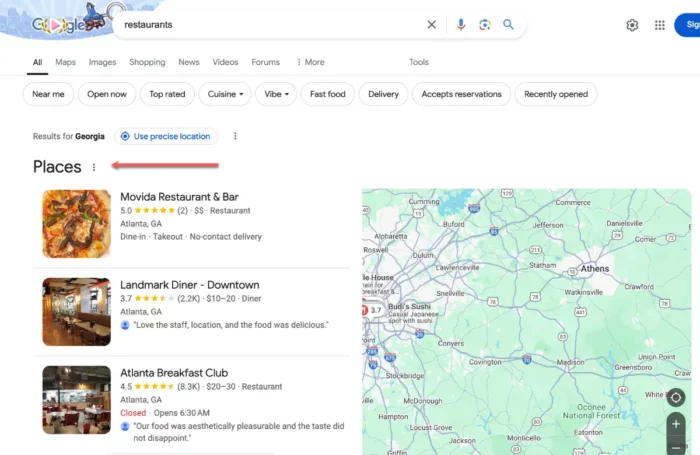This screenshot has height=455, width=700.
Task: Click Budi's Sushi label on map
Action: tap(409, 307)
